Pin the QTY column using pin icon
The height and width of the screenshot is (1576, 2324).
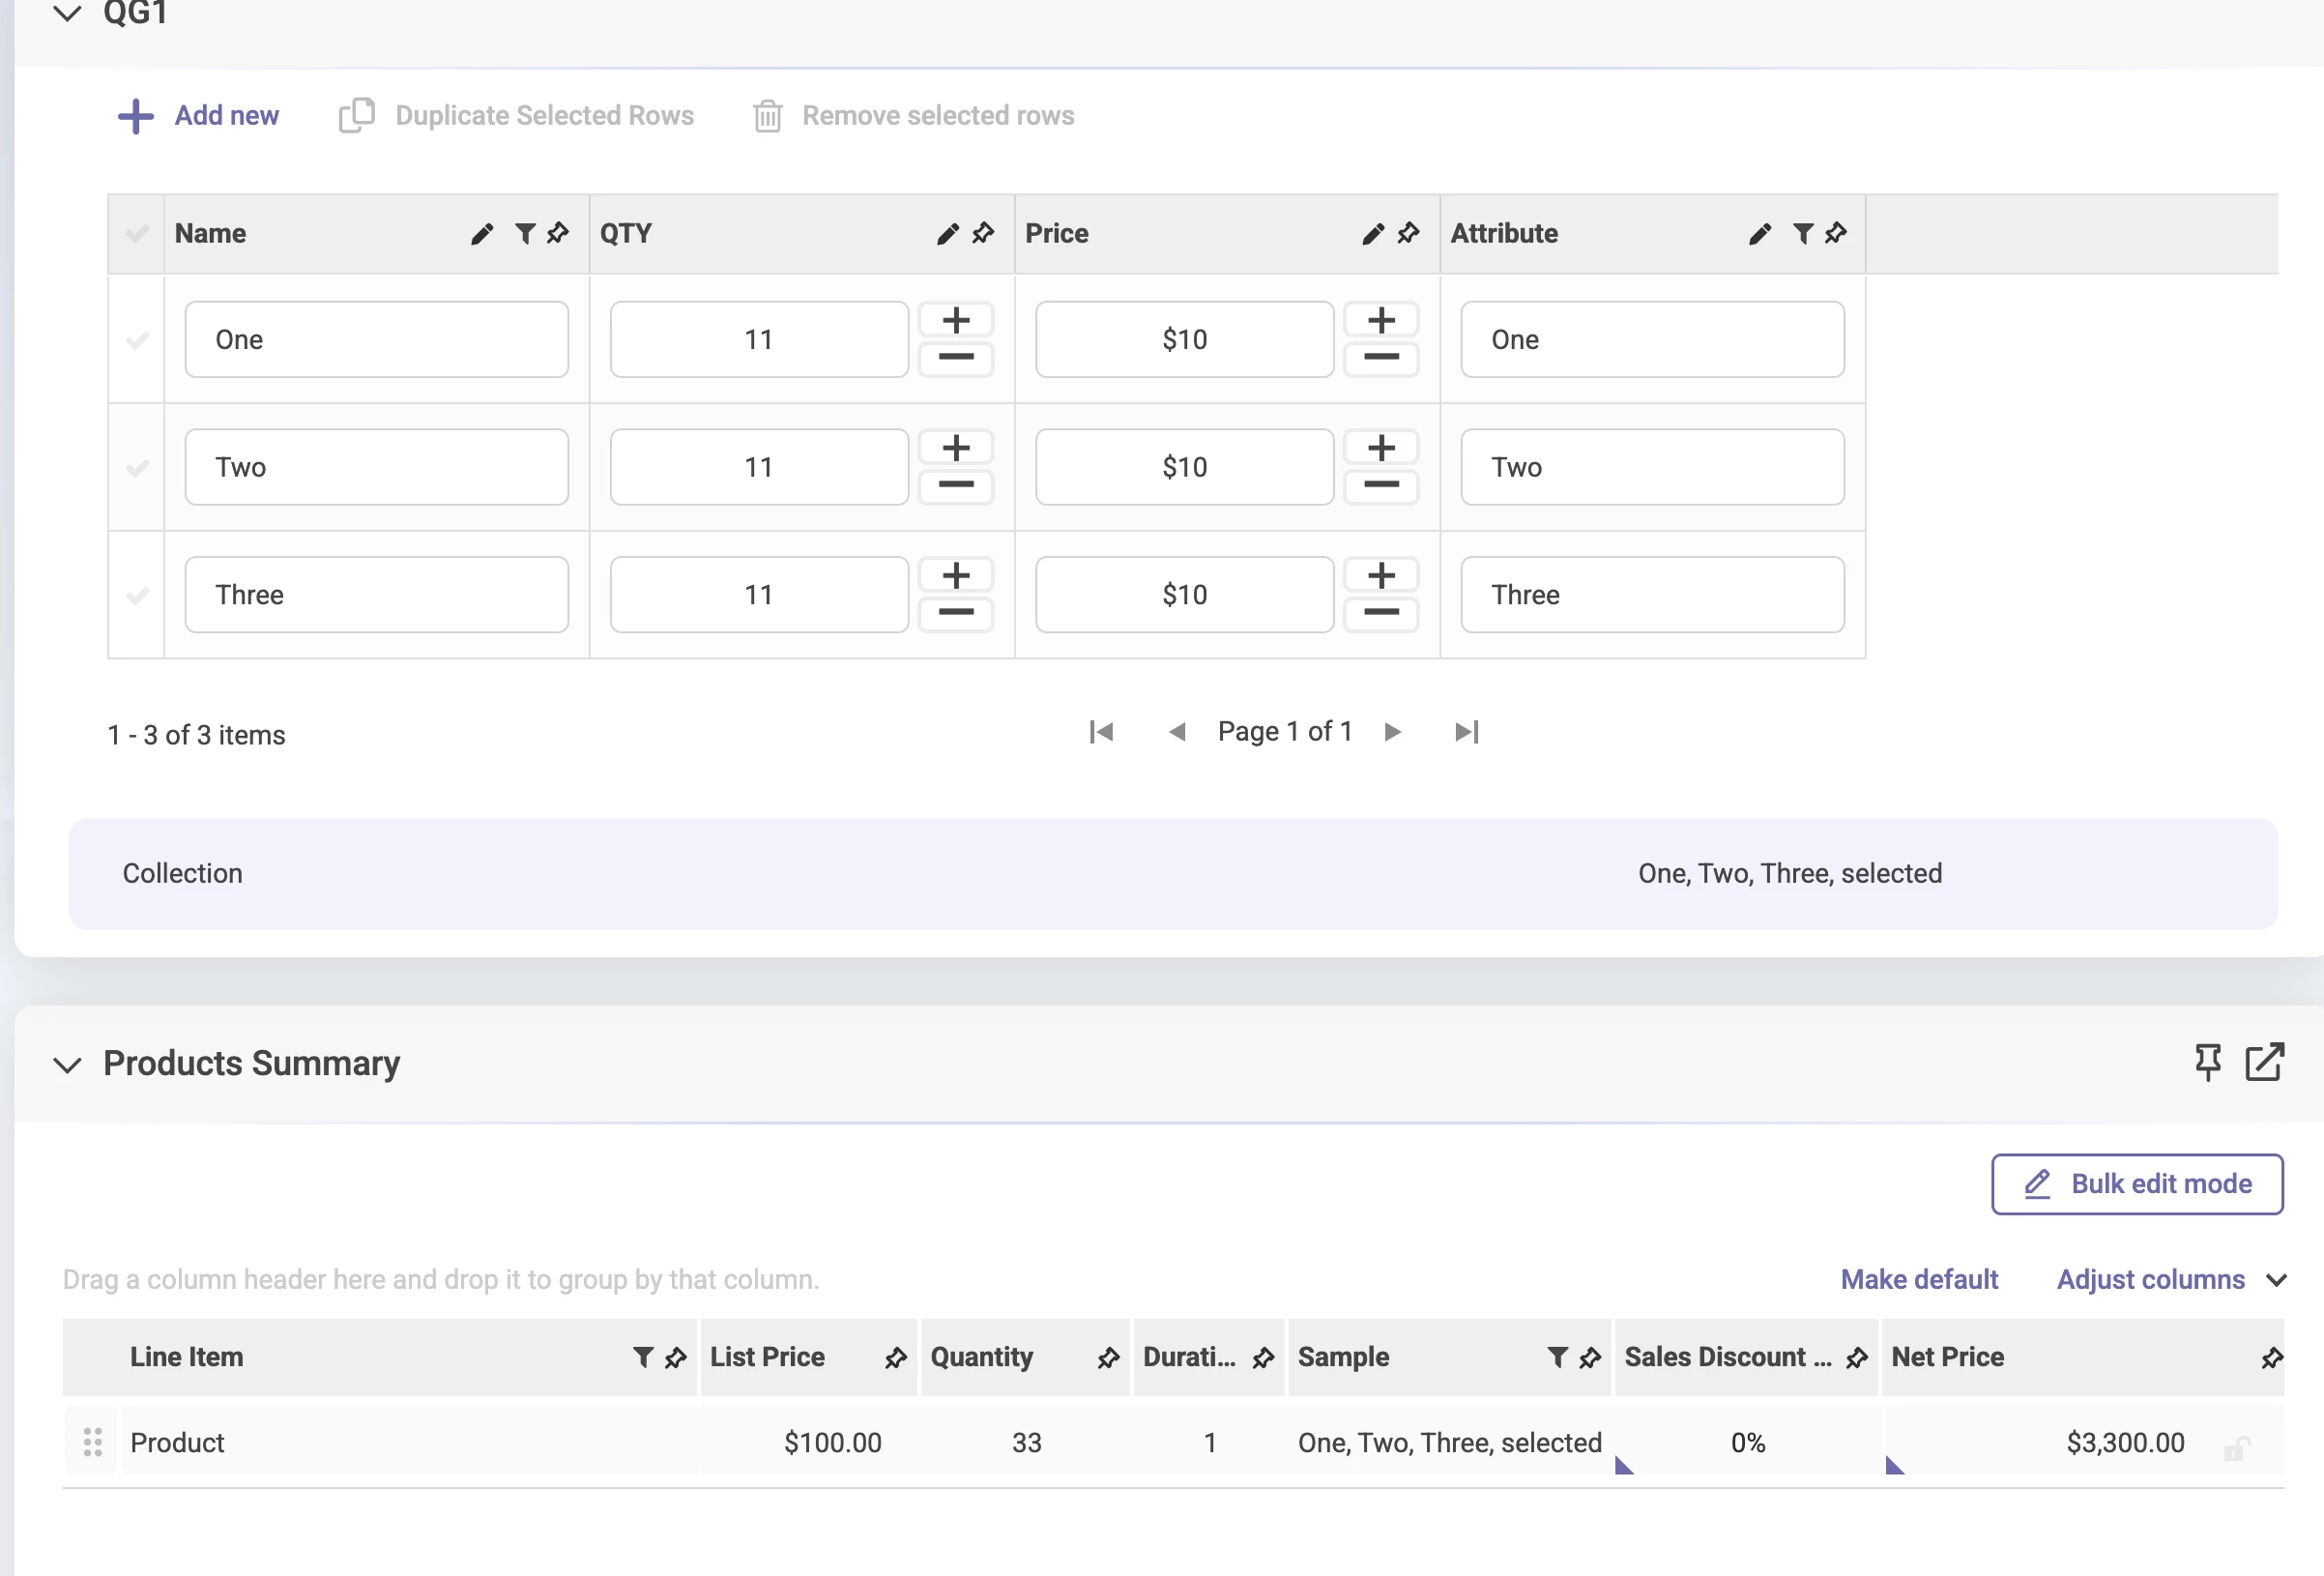983,234
